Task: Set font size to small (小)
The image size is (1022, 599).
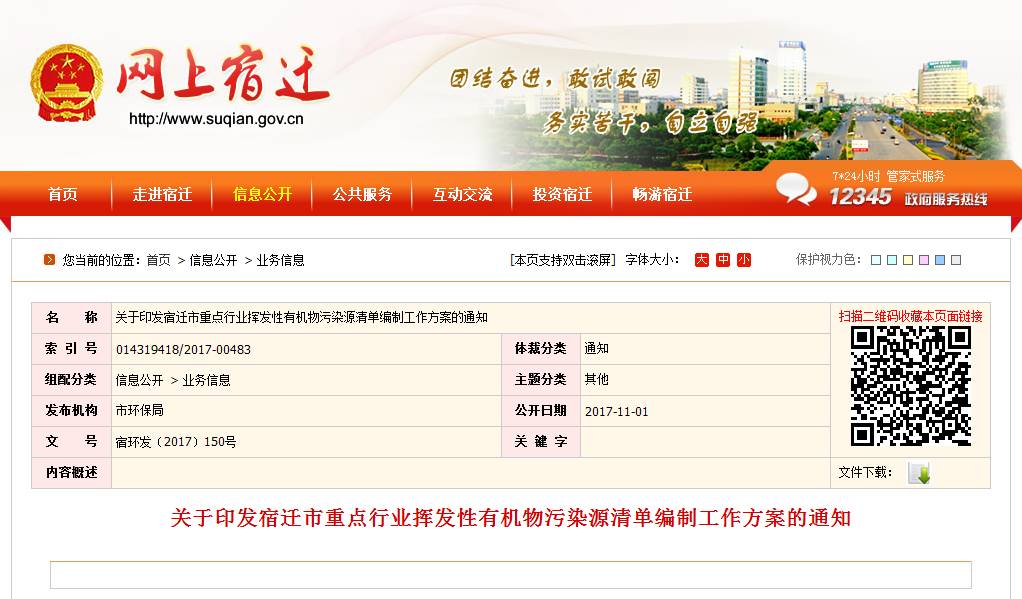Action: click(744, 260)
